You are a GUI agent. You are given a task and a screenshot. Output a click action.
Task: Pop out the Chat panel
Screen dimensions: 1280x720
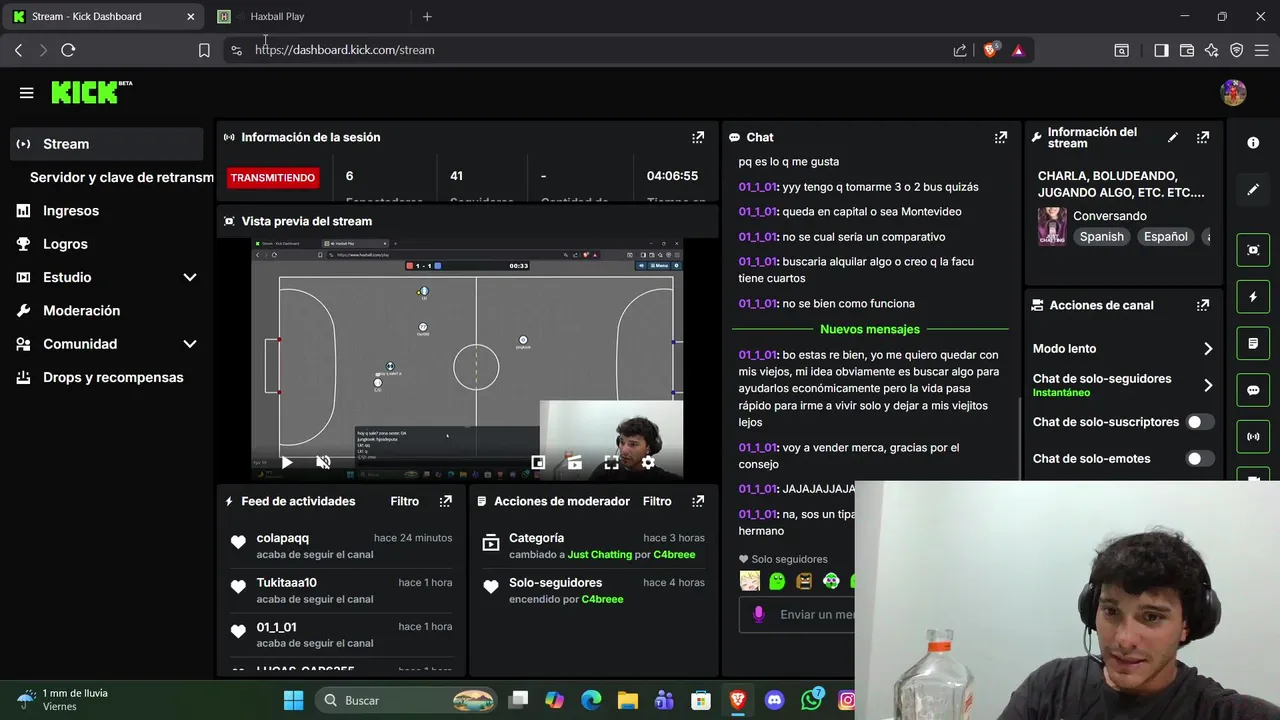pos(1000,137)
